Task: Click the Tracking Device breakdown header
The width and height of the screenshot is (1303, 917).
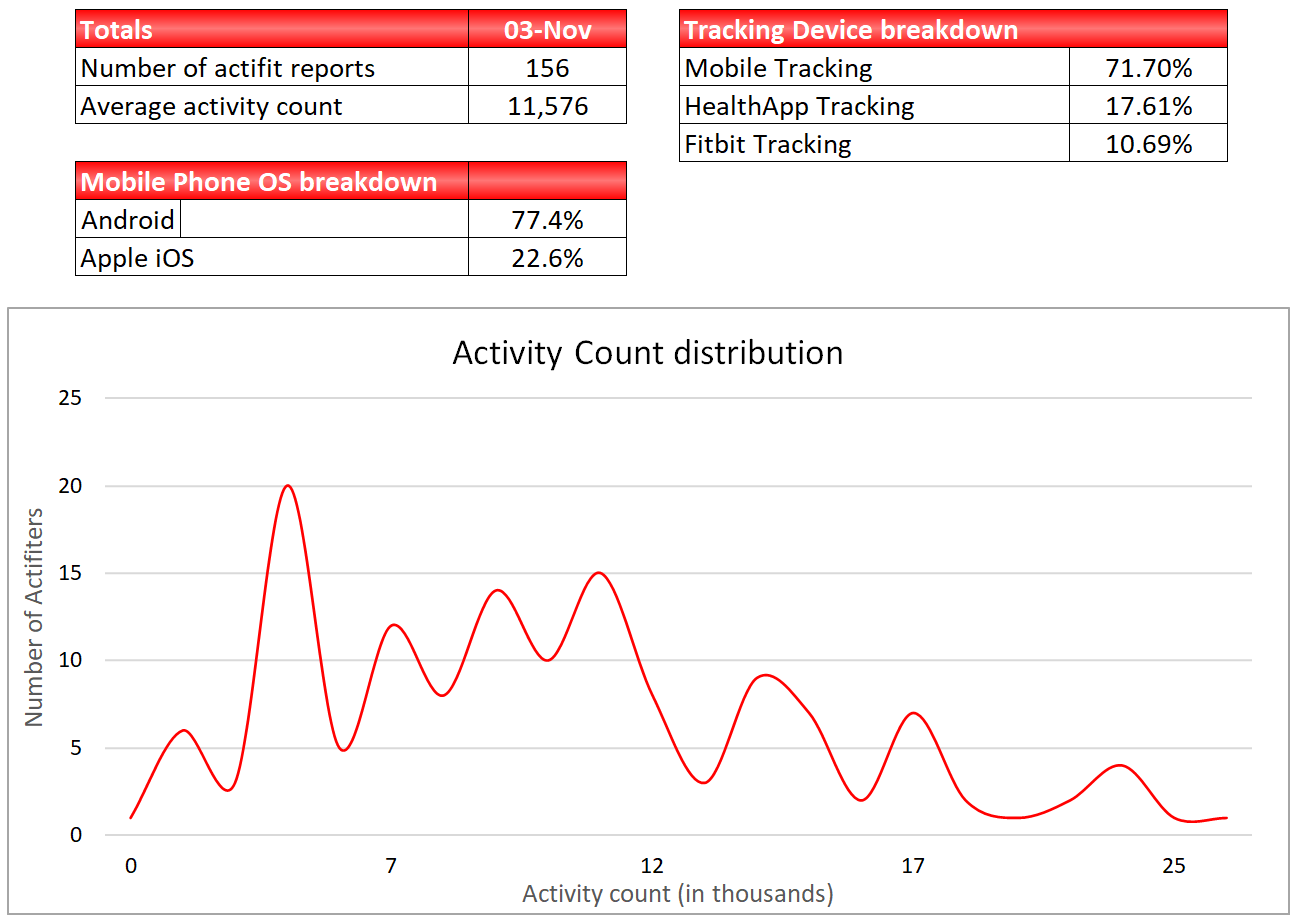Action: click(952, 29)
